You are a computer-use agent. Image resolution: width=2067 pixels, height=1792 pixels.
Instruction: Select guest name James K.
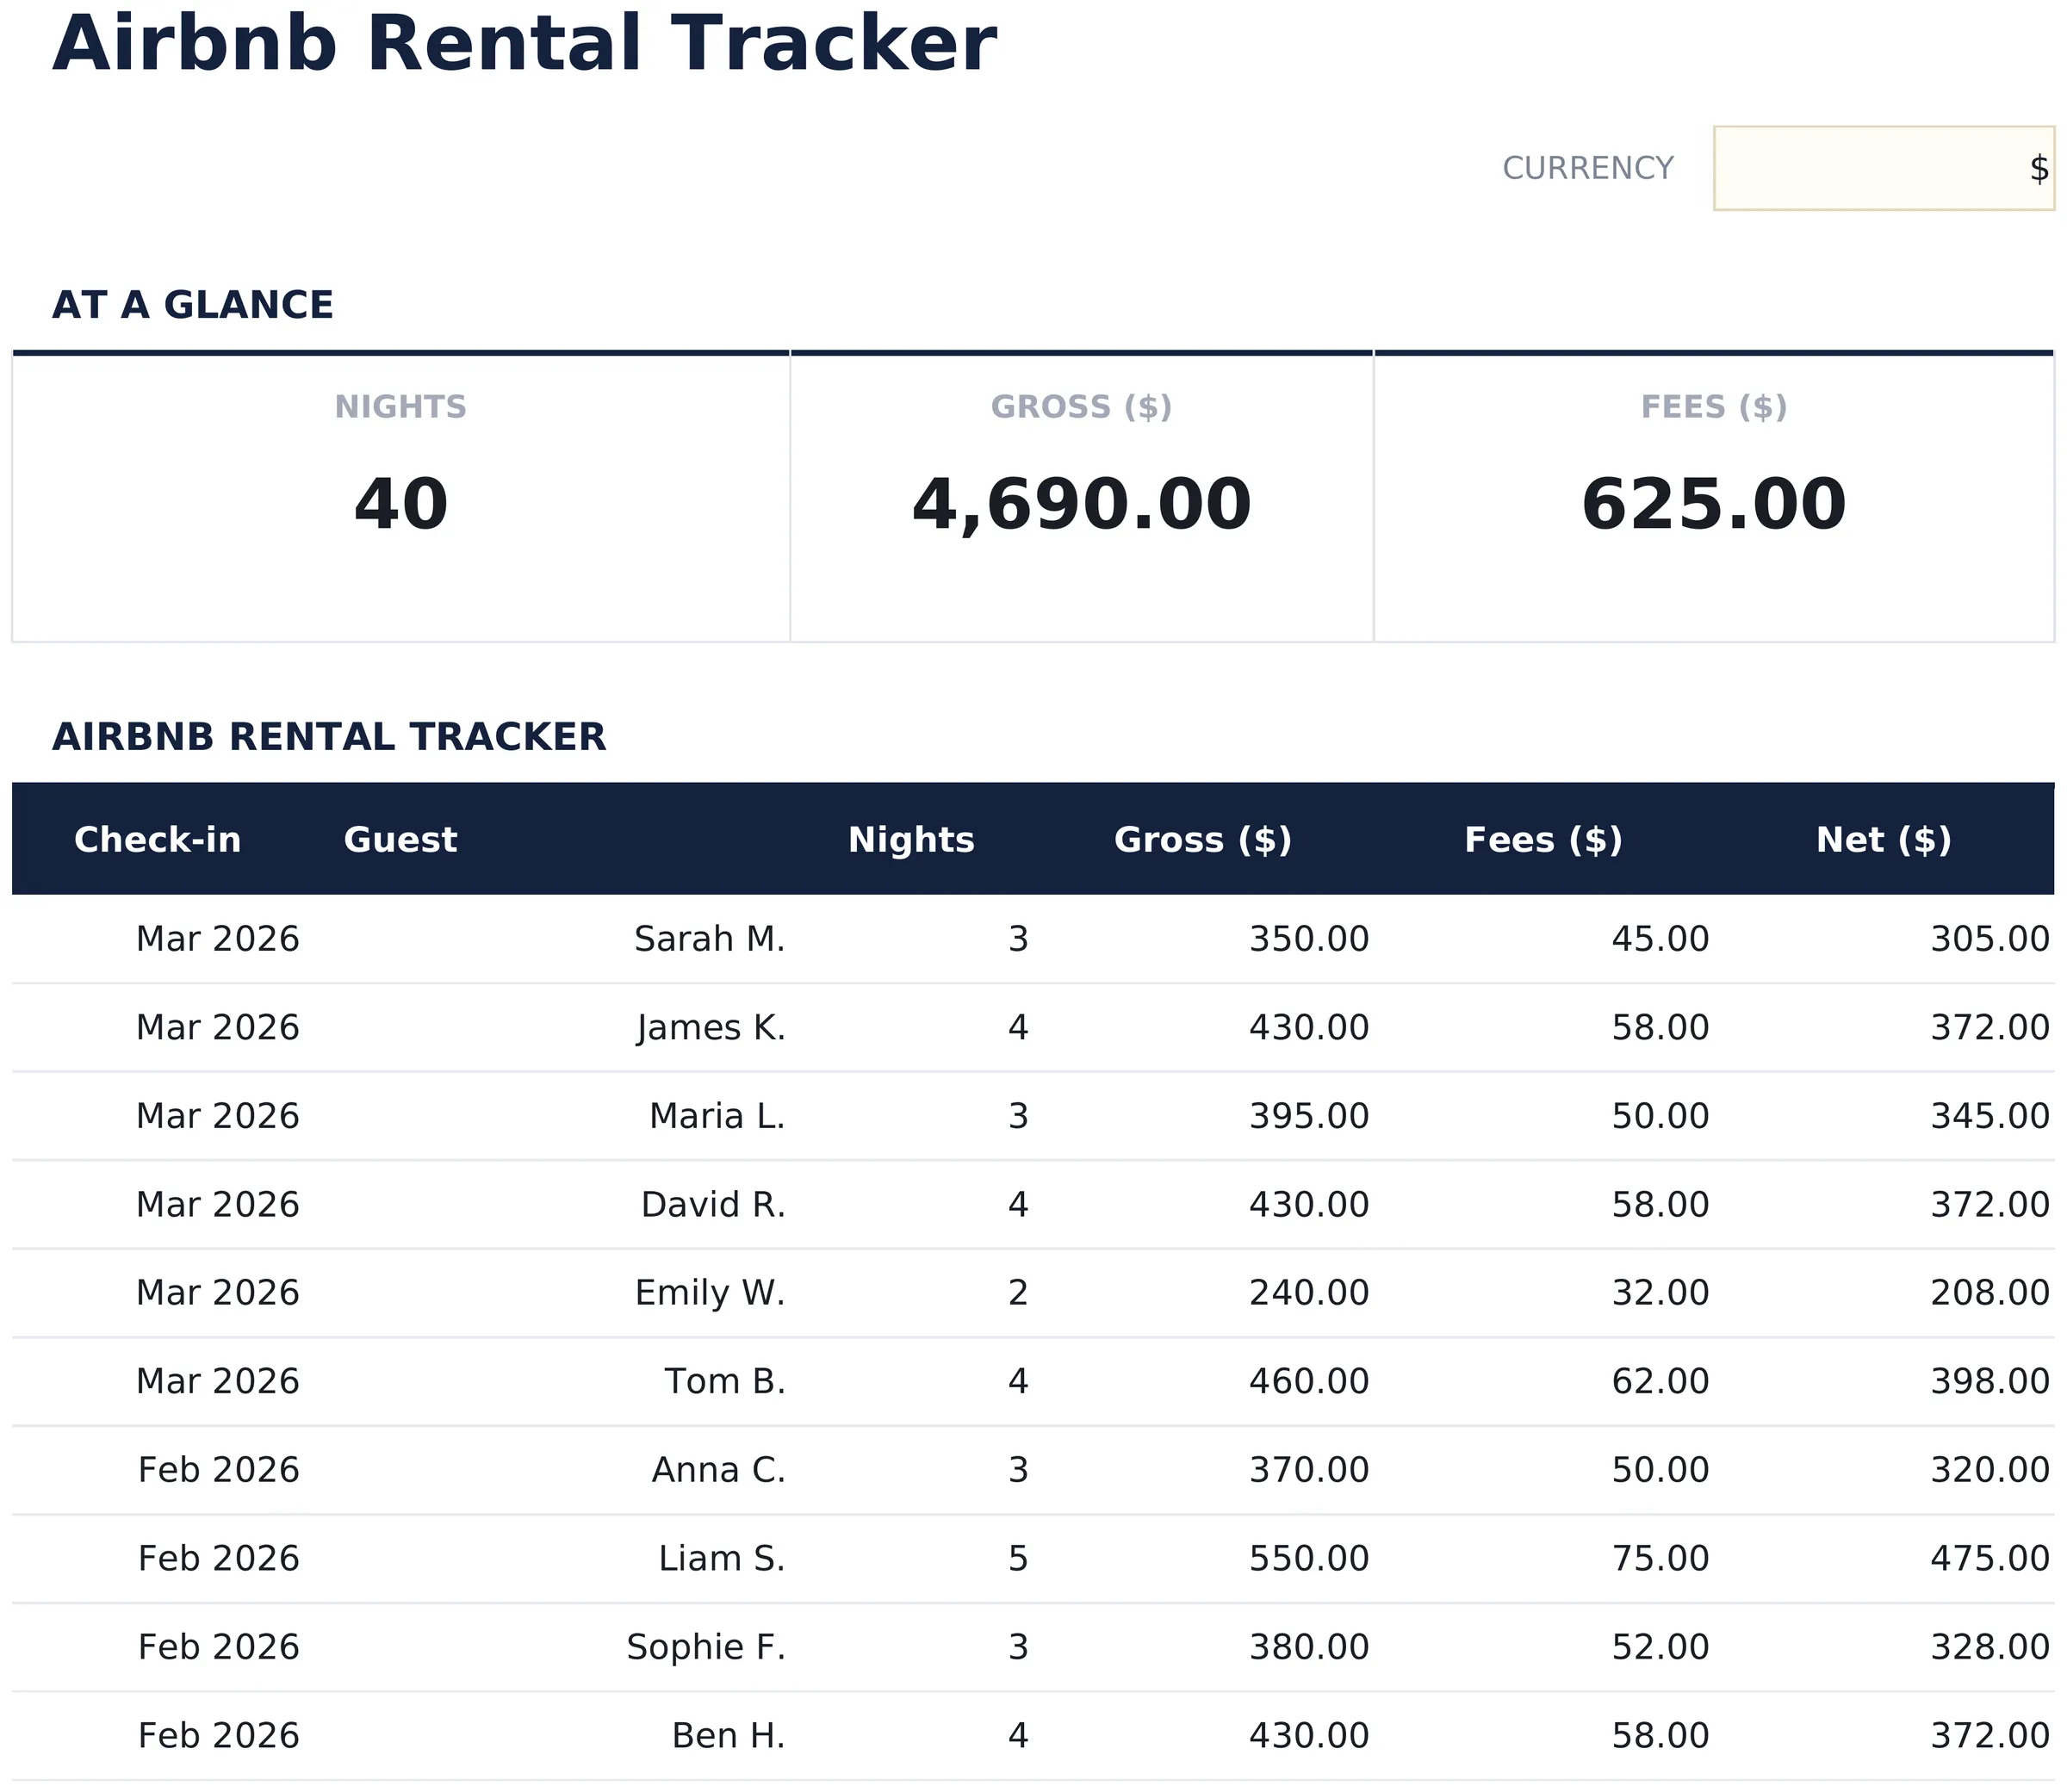click(712, 1028)
